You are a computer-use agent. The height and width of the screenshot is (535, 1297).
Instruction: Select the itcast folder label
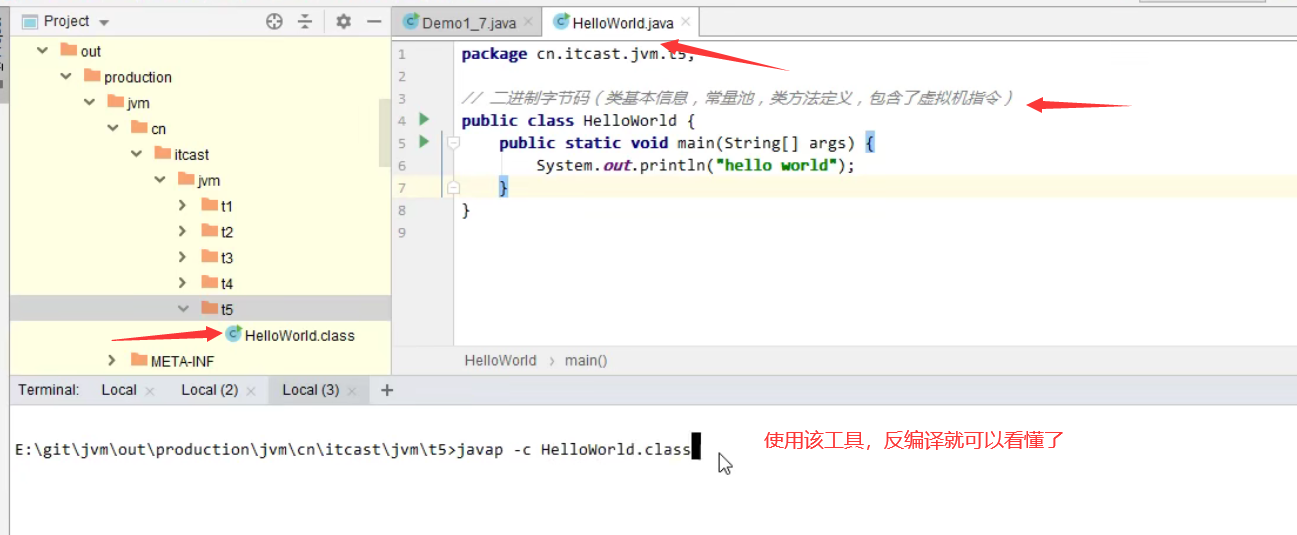(x=192, y=155)
